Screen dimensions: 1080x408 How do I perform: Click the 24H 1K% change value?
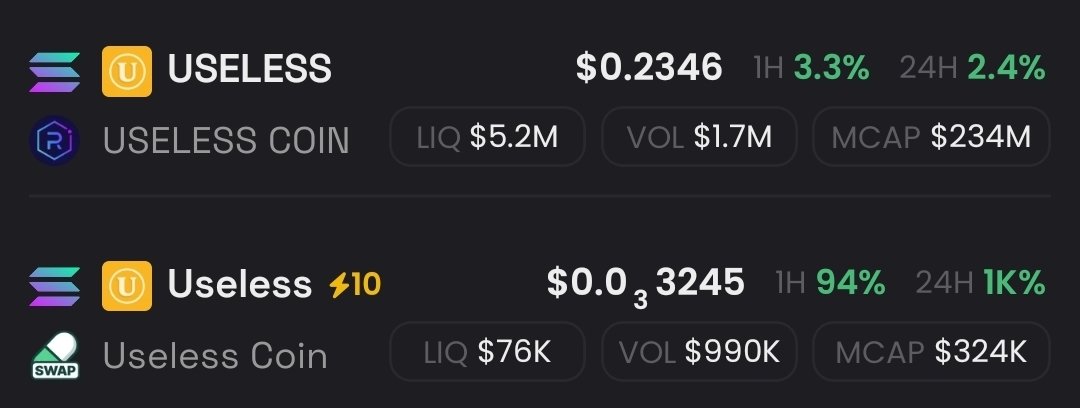[x=1013, y=284]
